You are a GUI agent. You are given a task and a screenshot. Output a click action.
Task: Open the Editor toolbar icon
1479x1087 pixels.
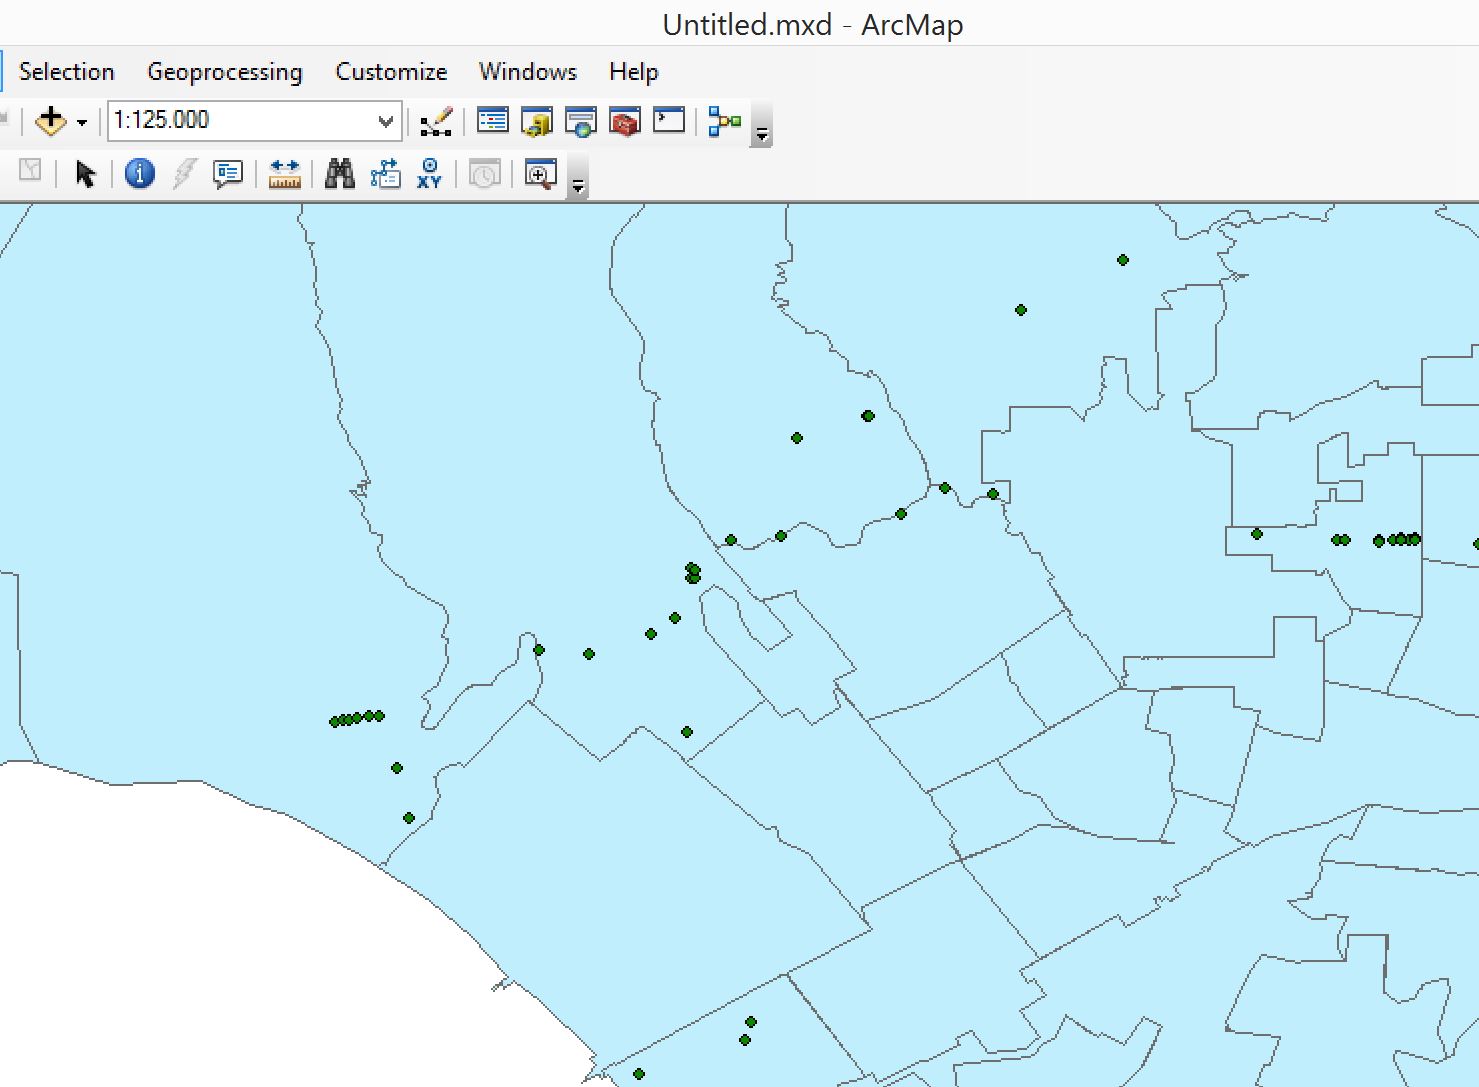point(436,122)
